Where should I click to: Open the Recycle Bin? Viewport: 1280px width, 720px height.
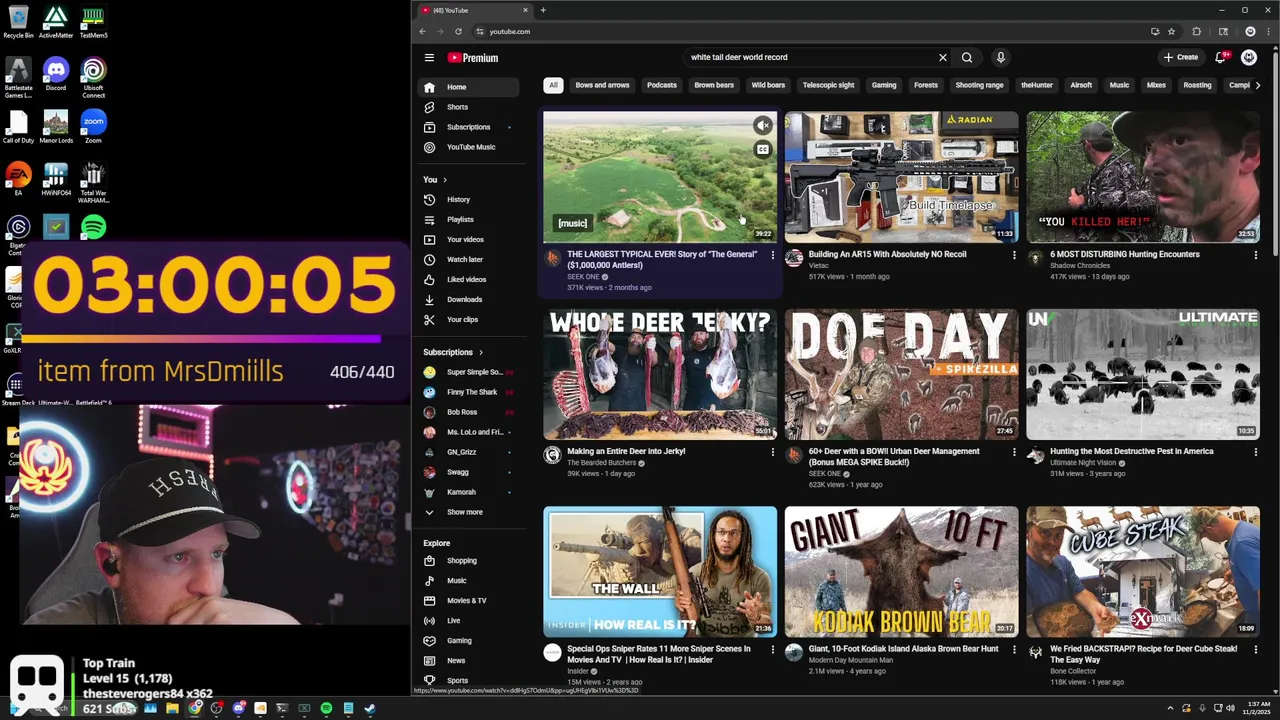click(18, 22)
